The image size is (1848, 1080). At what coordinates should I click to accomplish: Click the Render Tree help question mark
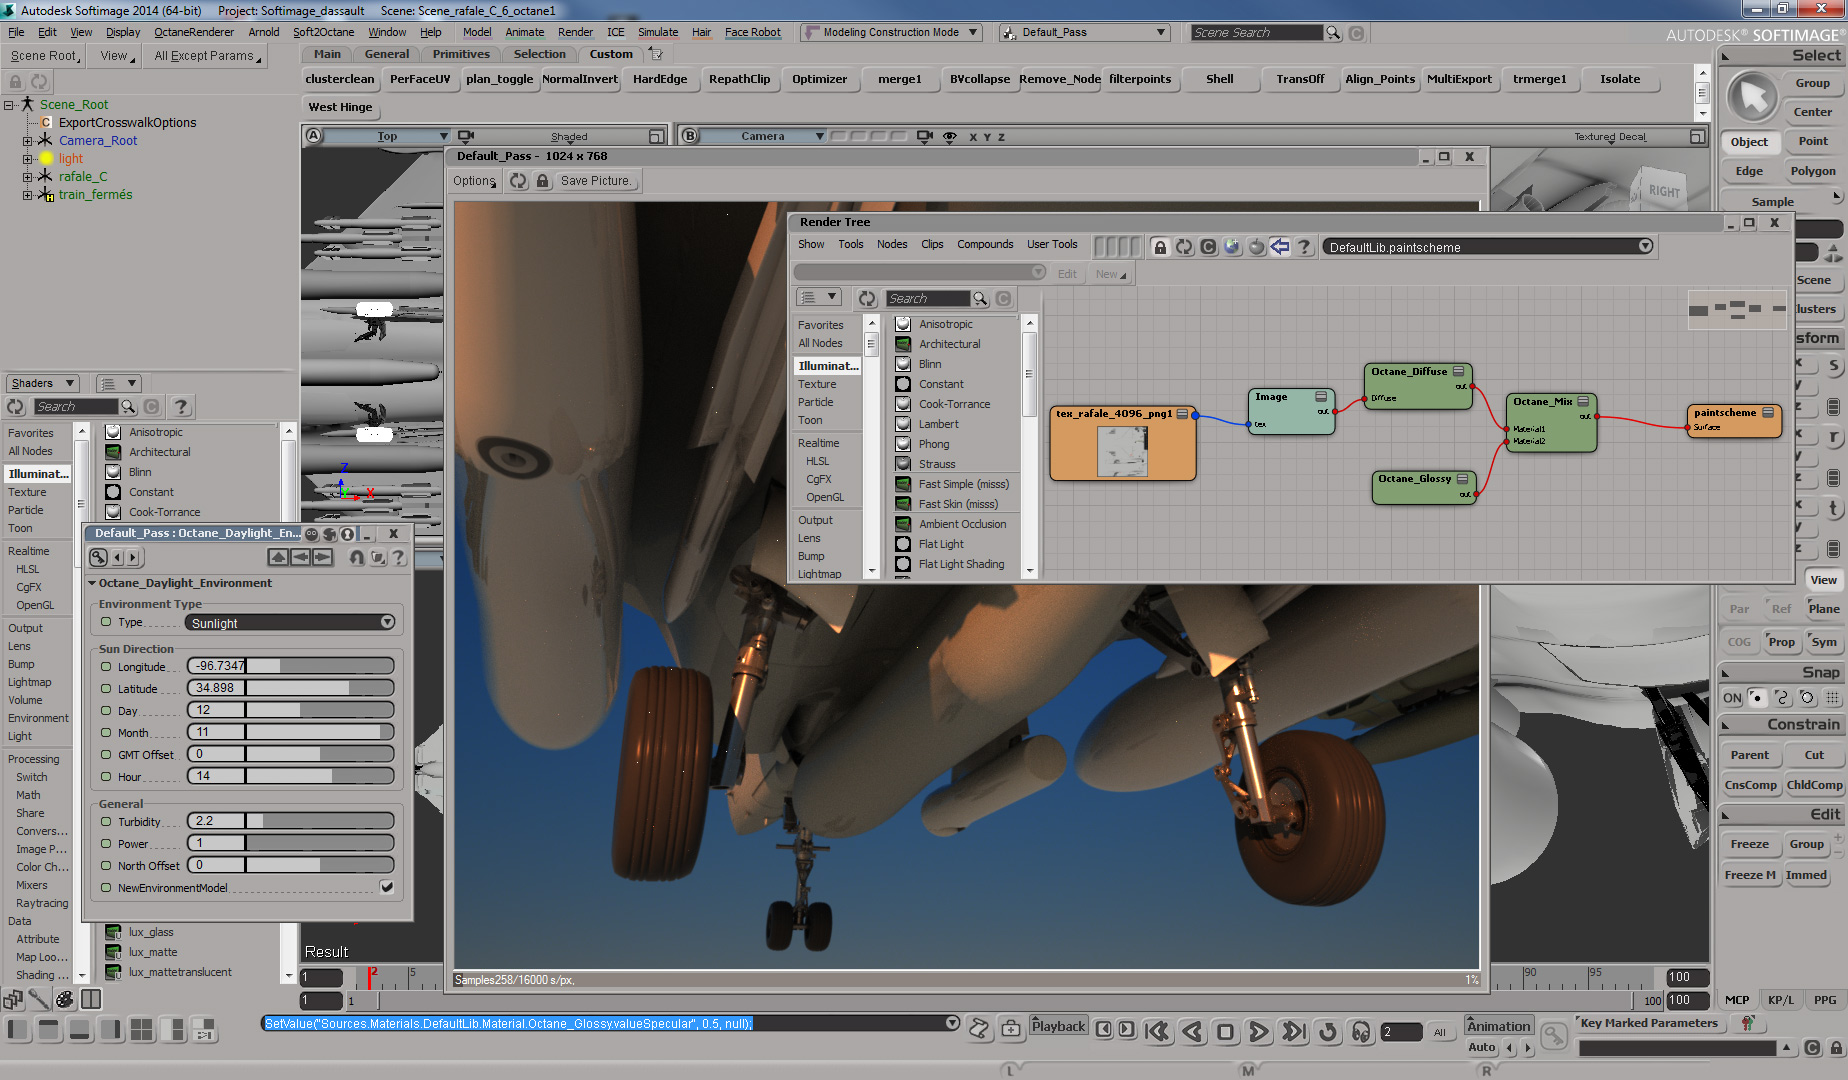tap(1304, 246)
